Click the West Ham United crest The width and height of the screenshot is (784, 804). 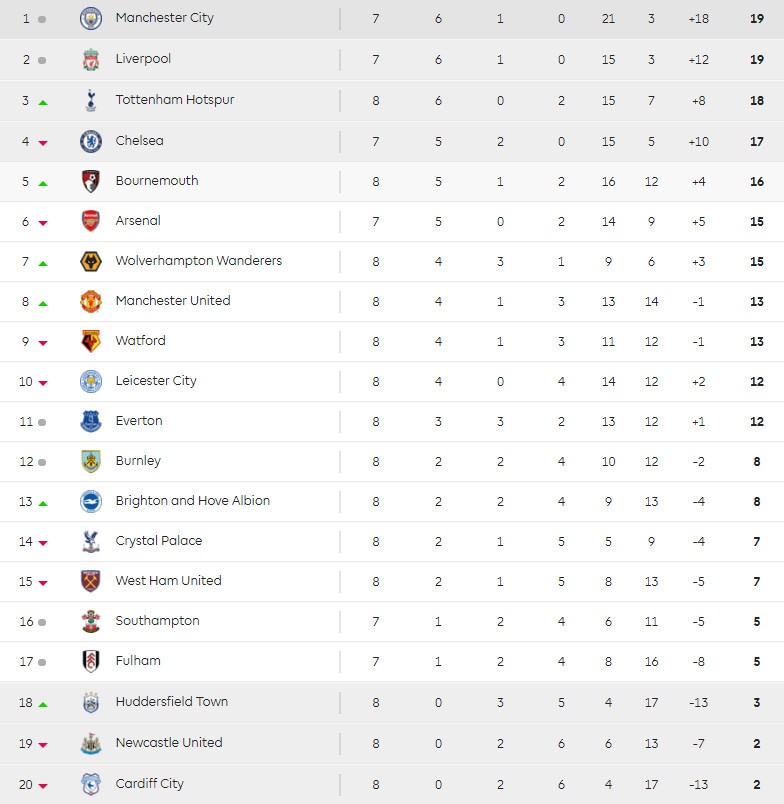91,581
